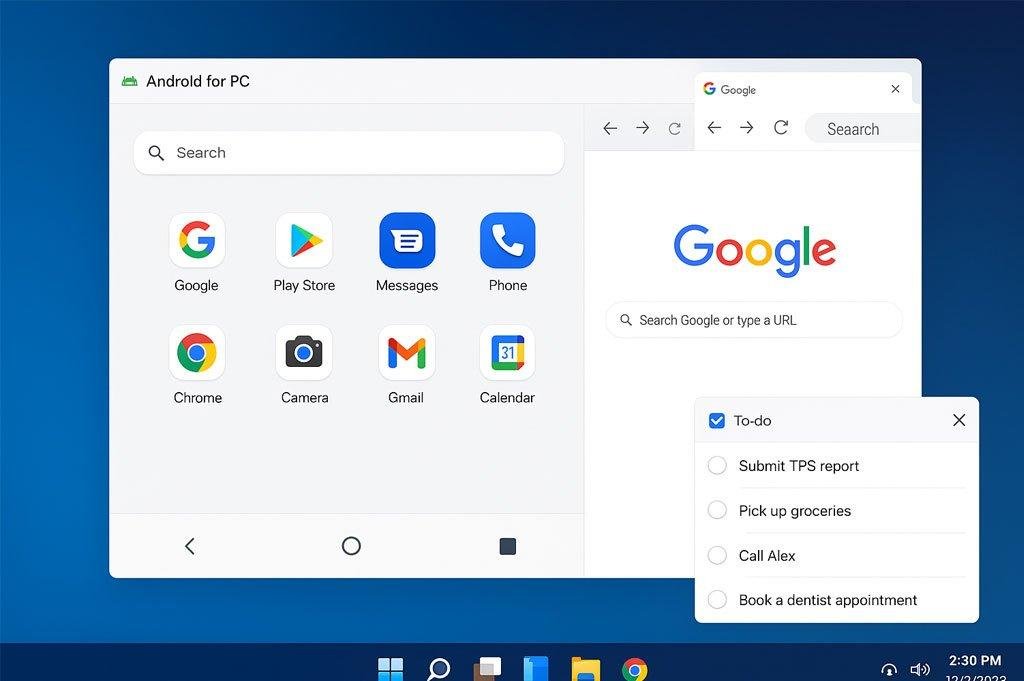Open the Google app
The width and height of the screenshot is (1024, 681).
click(x=197, y=240)
